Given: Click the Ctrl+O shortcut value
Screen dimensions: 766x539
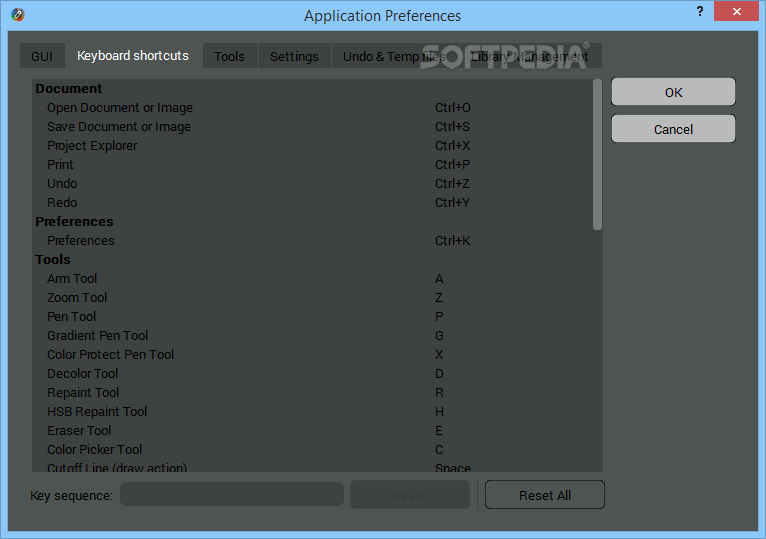Looking at the screenshot, I should click(452, 108).
